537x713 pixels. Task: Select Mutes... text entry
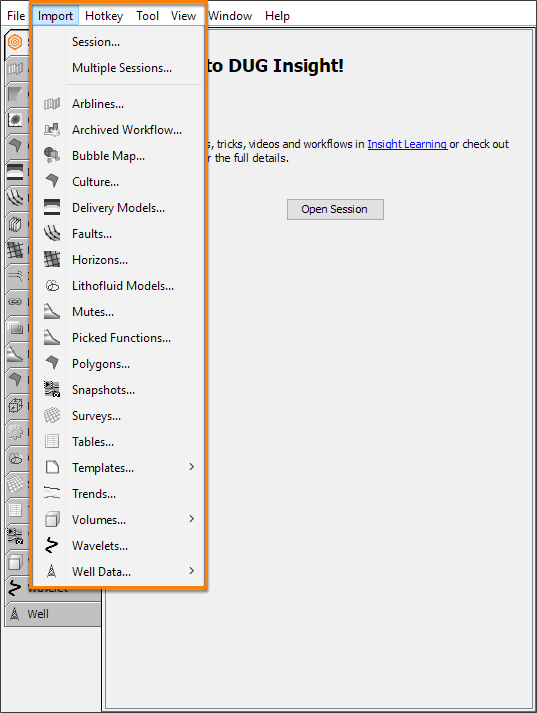(93, 311)
